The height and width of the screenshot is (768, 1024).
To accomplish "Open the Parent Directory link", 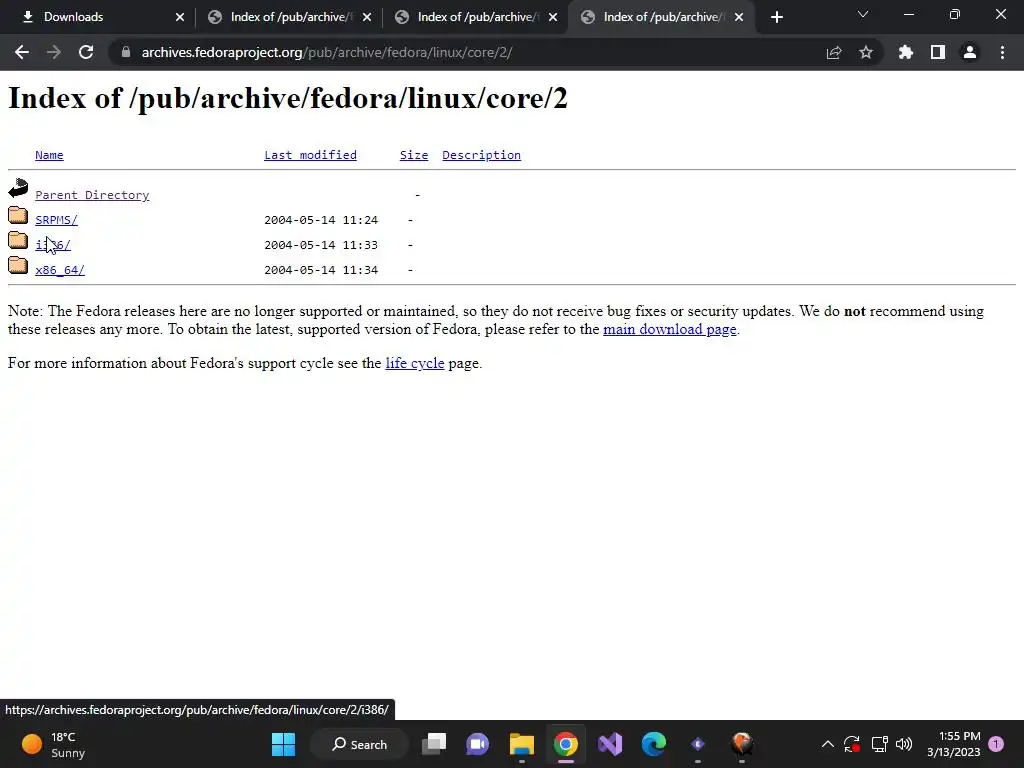I will 92,195.
